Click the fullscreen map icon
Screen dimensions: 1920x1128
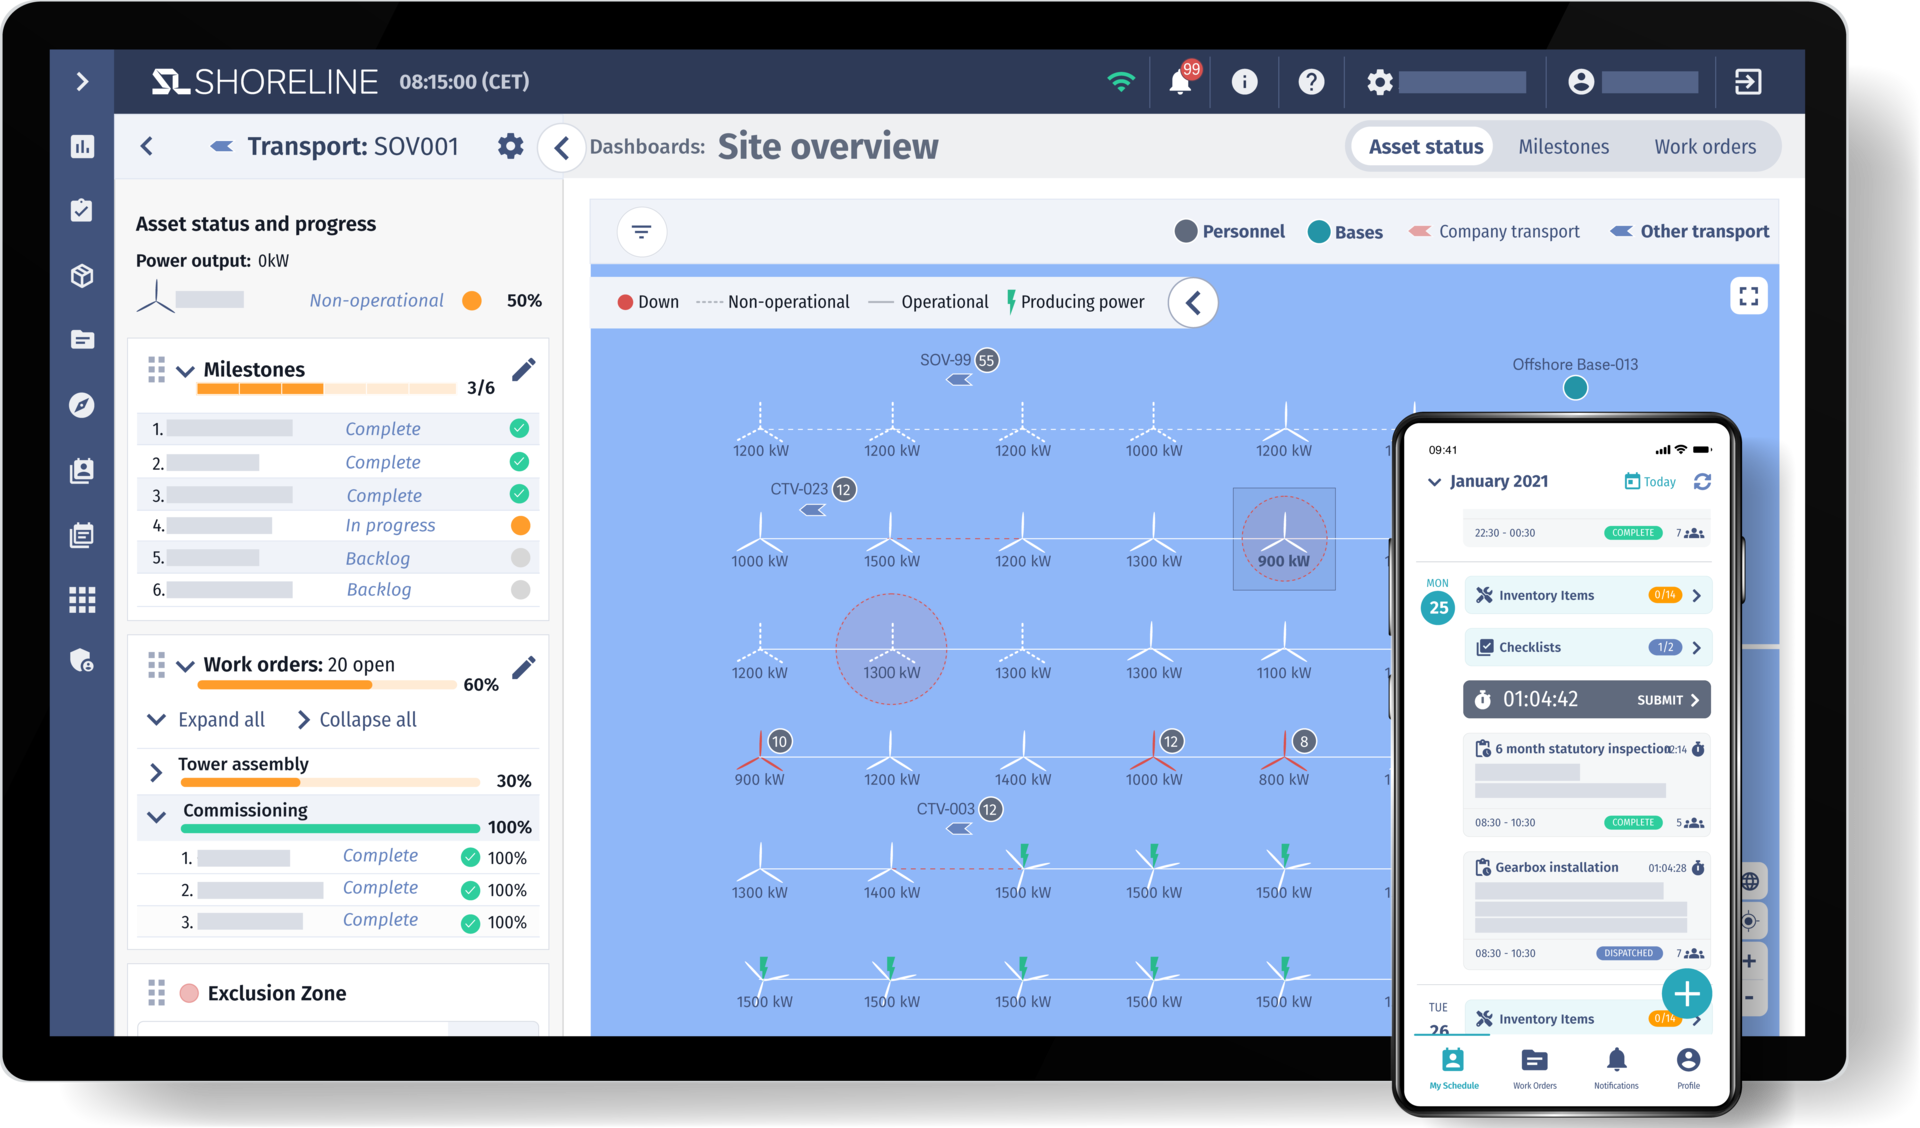[1748, 296]
